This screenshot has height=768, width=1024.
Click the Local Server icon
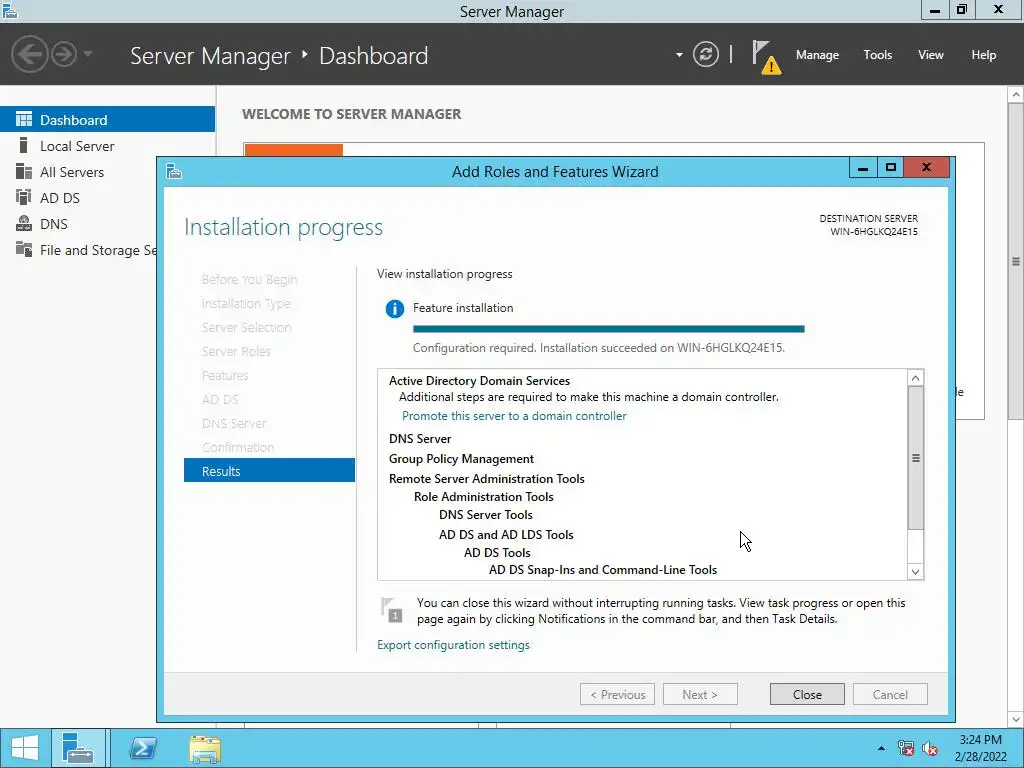(24, 145)
